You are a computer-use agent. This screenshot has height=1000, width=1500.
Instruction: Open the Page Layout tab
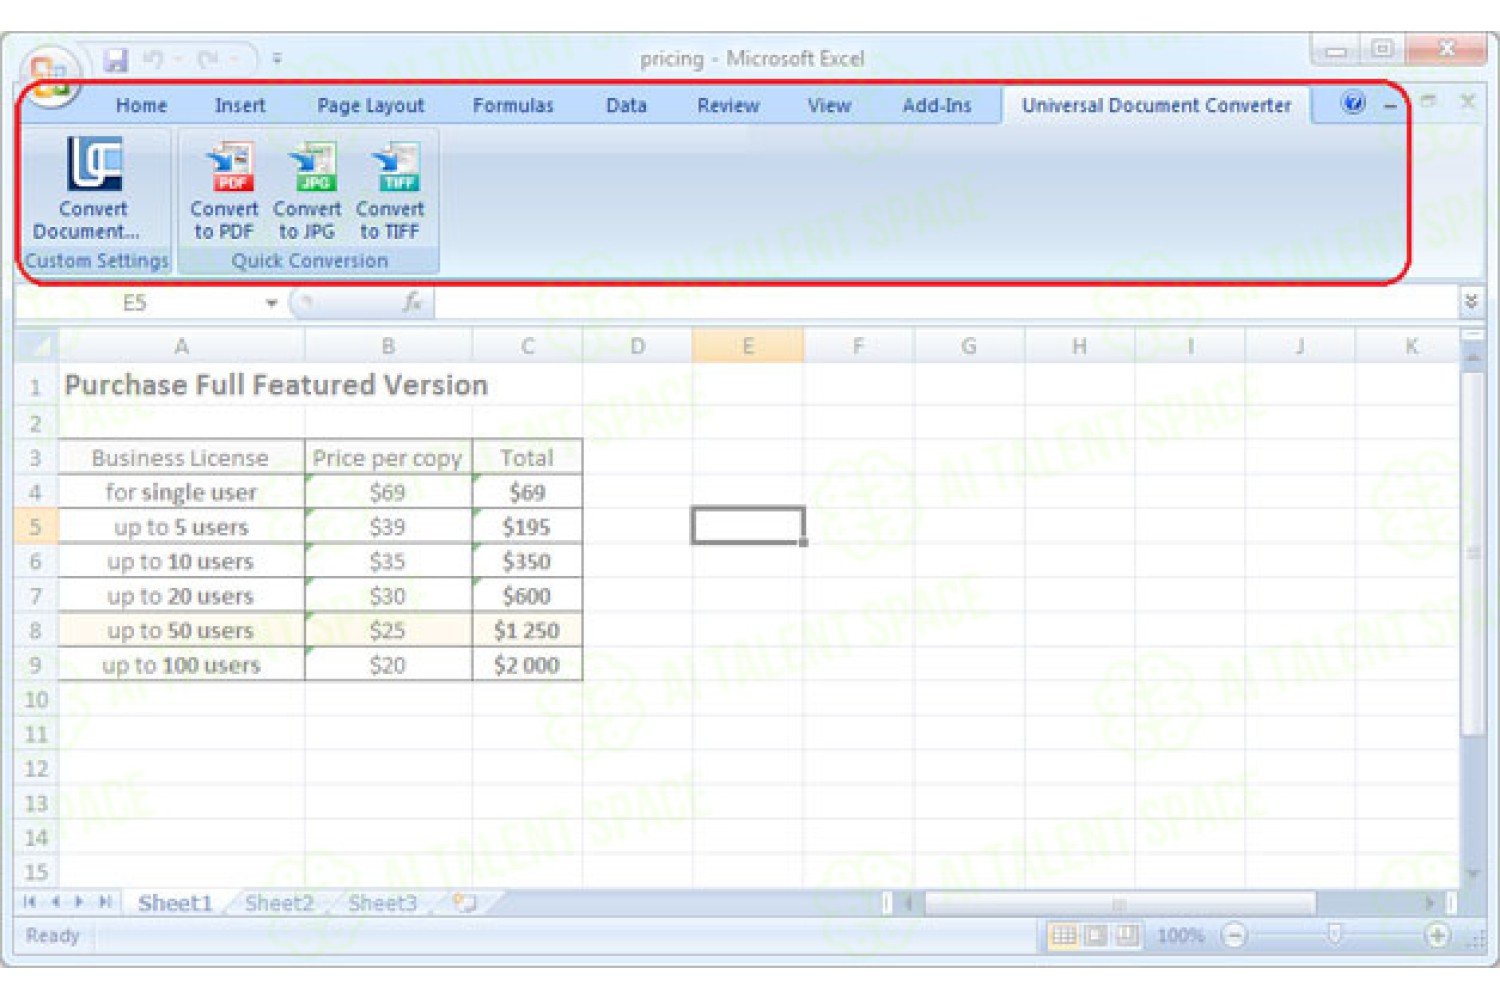click(x=371, y=105)
